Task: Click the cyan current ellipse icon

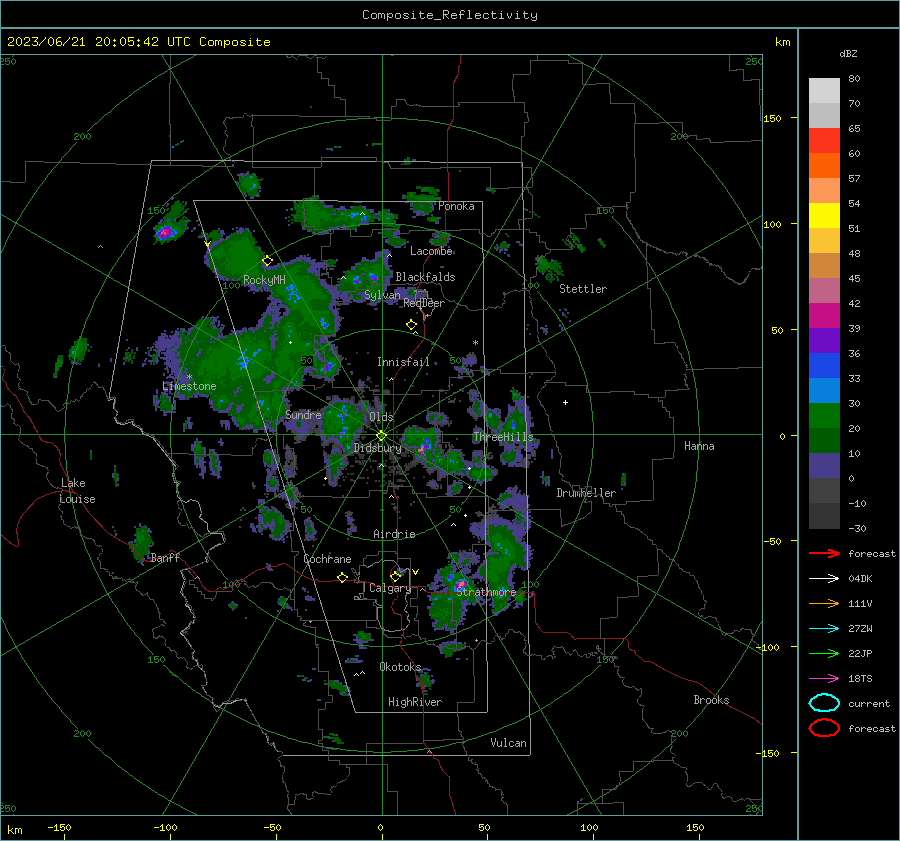Action: pyautogui.click(x=824, y=703)
